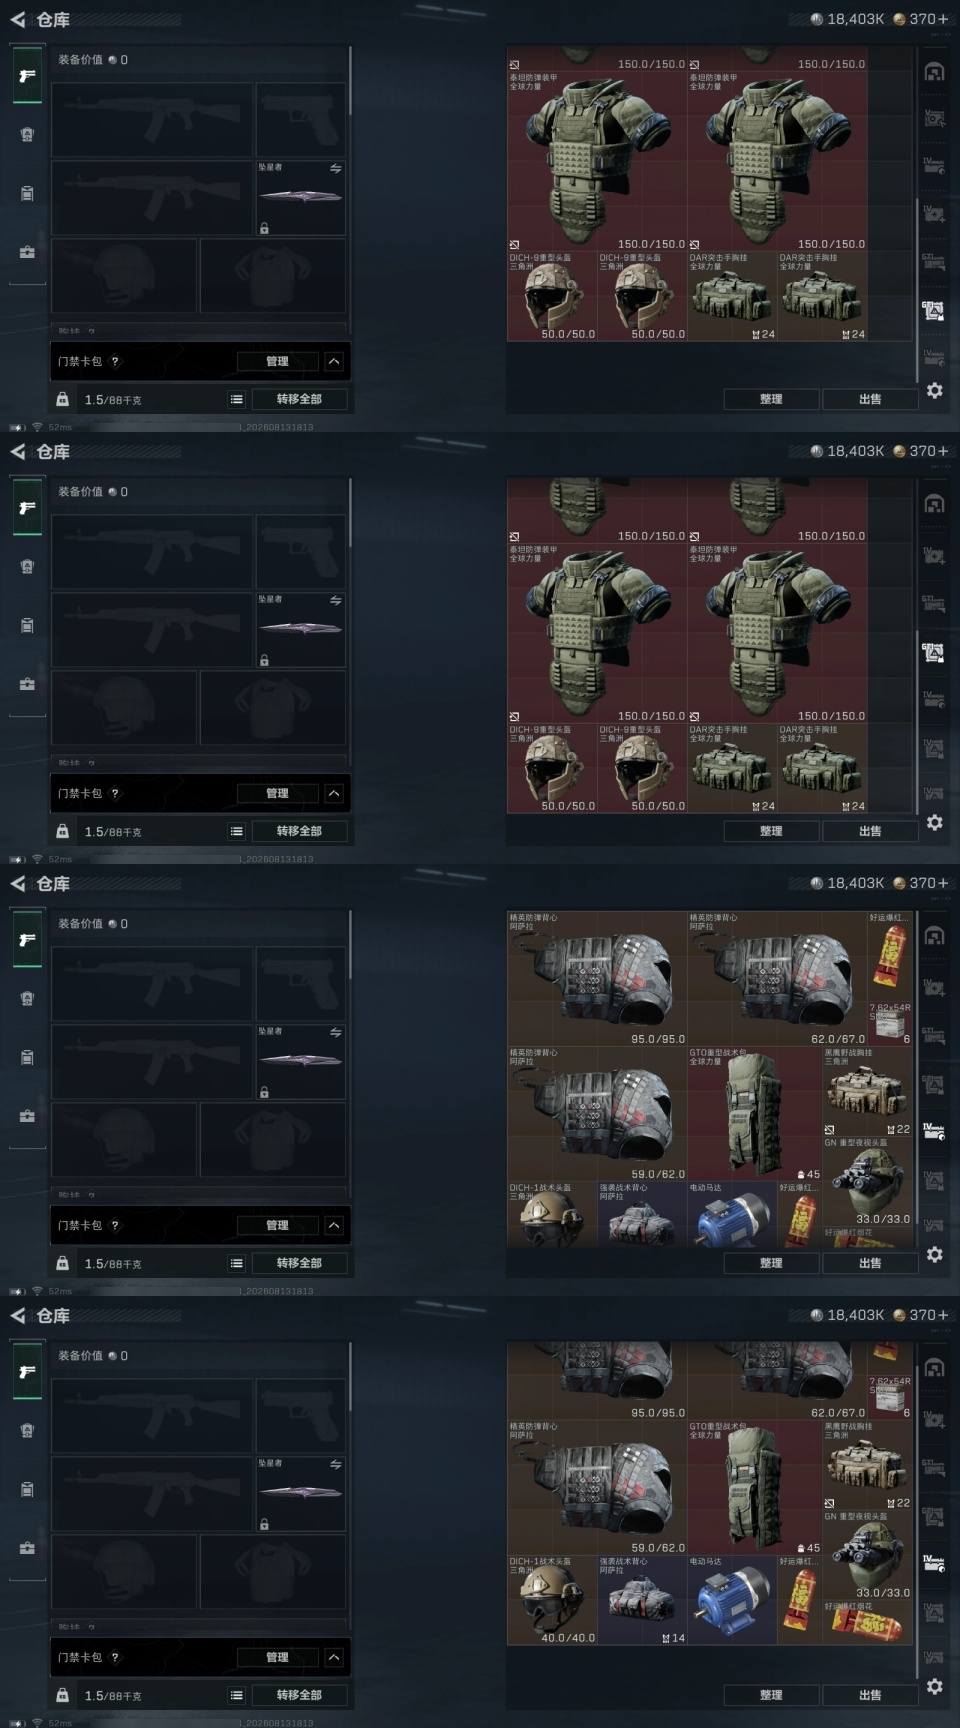Screen dimensions: 960x1728
Task: Open weight list menu icon in top screenshot
Action: 237,399
